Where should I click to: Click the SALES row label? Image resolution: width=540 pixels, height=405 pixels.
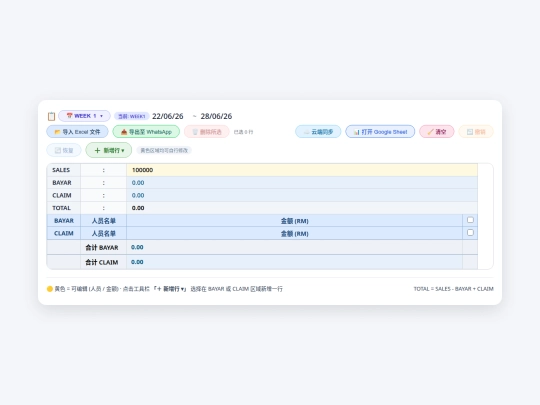click(61, 170)
